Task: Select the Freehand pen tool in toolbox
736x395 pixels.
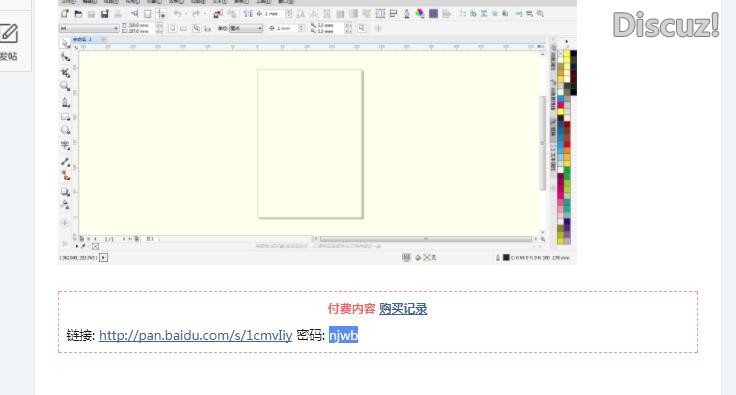Action: pyautogui.click(x=65, y=102)
